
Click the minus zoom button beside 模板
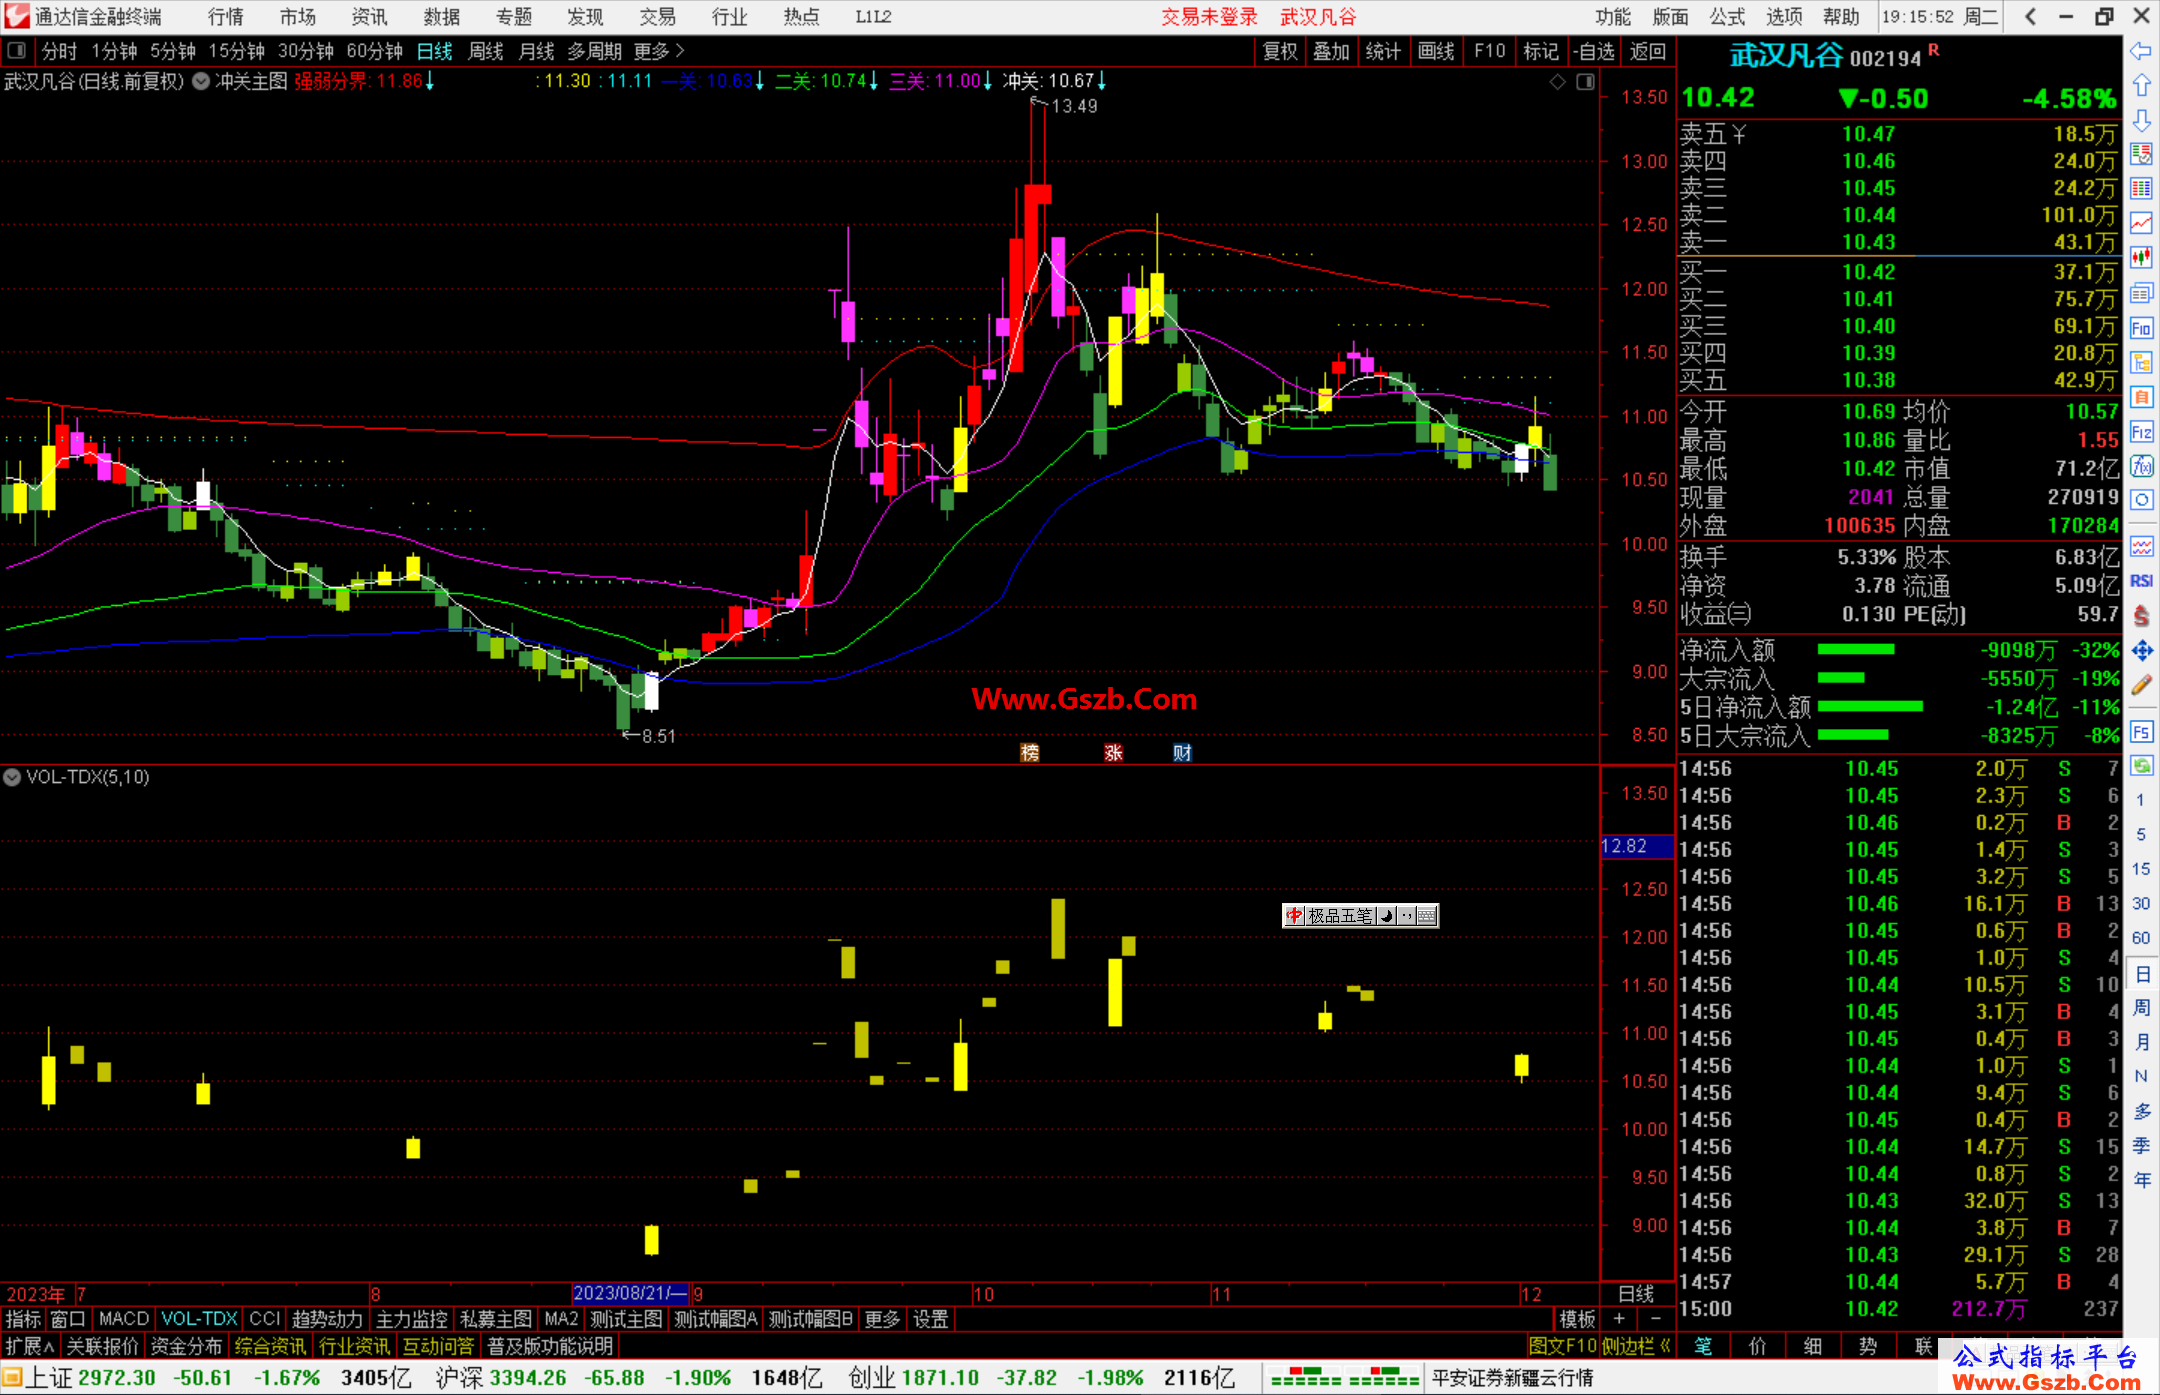(1656, 1319)
